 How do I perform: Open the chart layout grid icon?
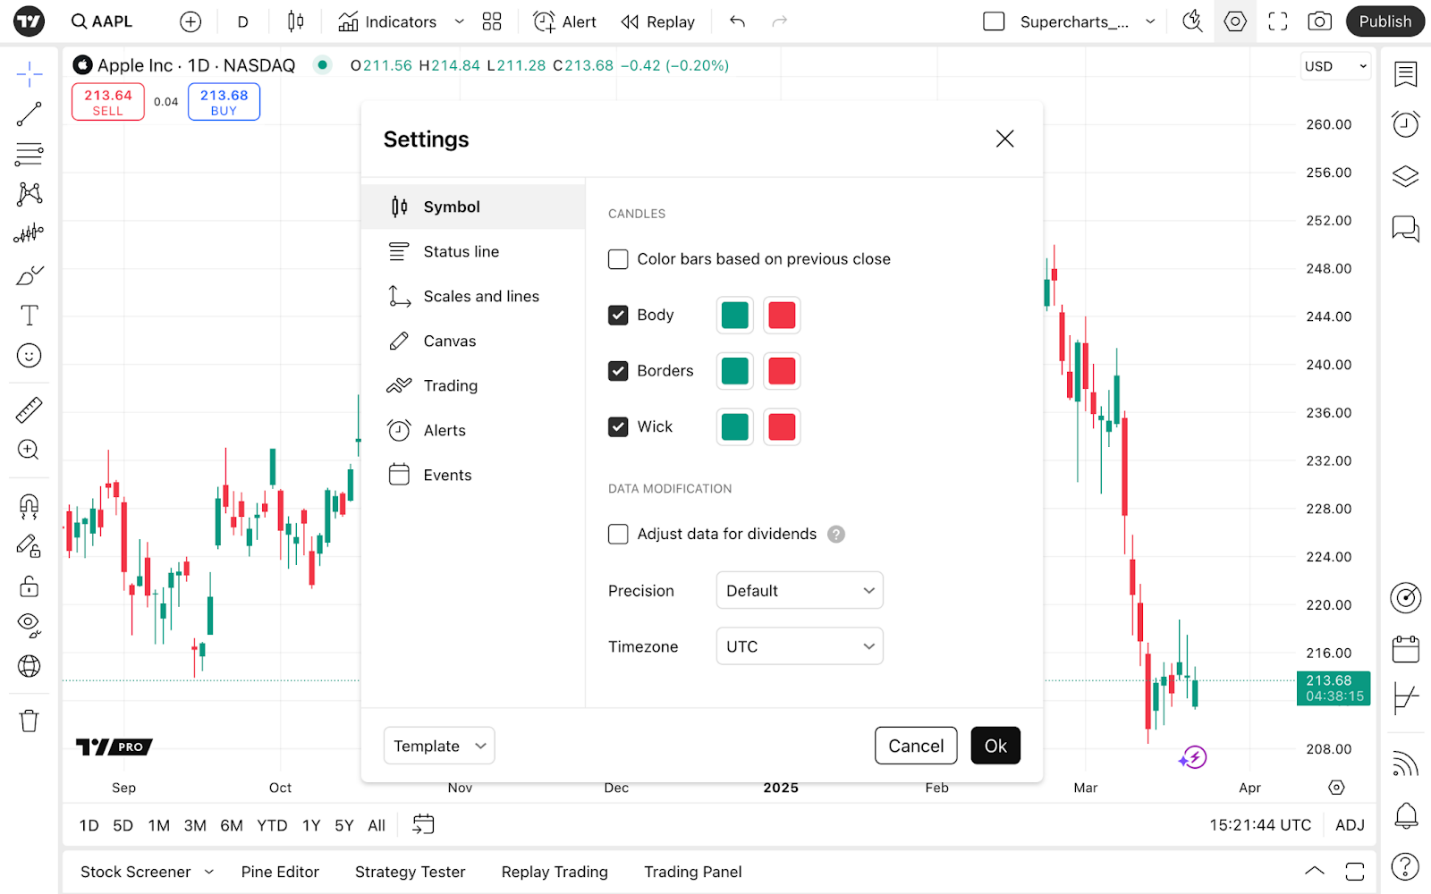(492, 21)
